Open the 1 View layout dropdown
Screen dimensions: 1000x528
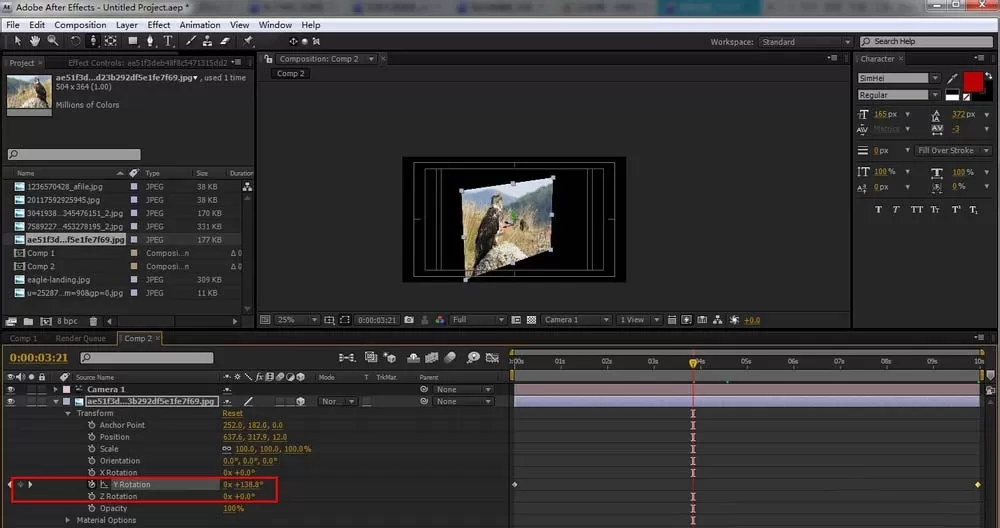[x=638, y=319]
